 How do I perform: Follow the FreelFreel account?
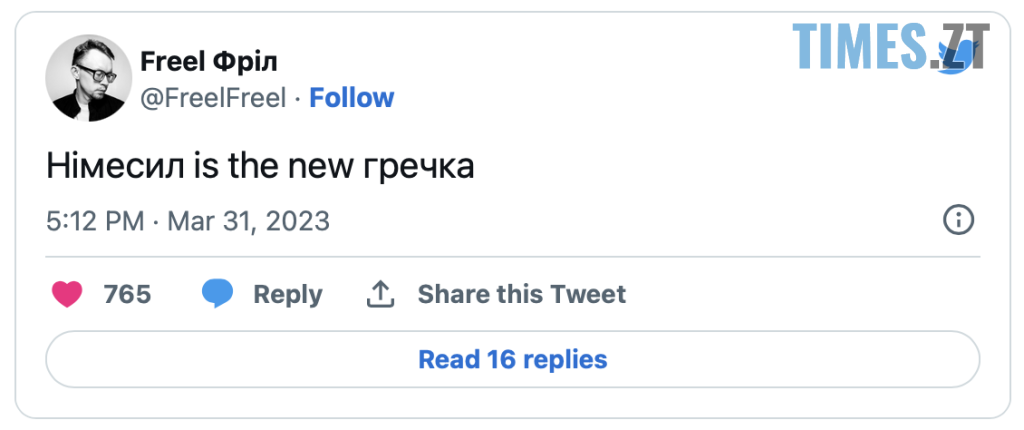(x=351, y=98)
